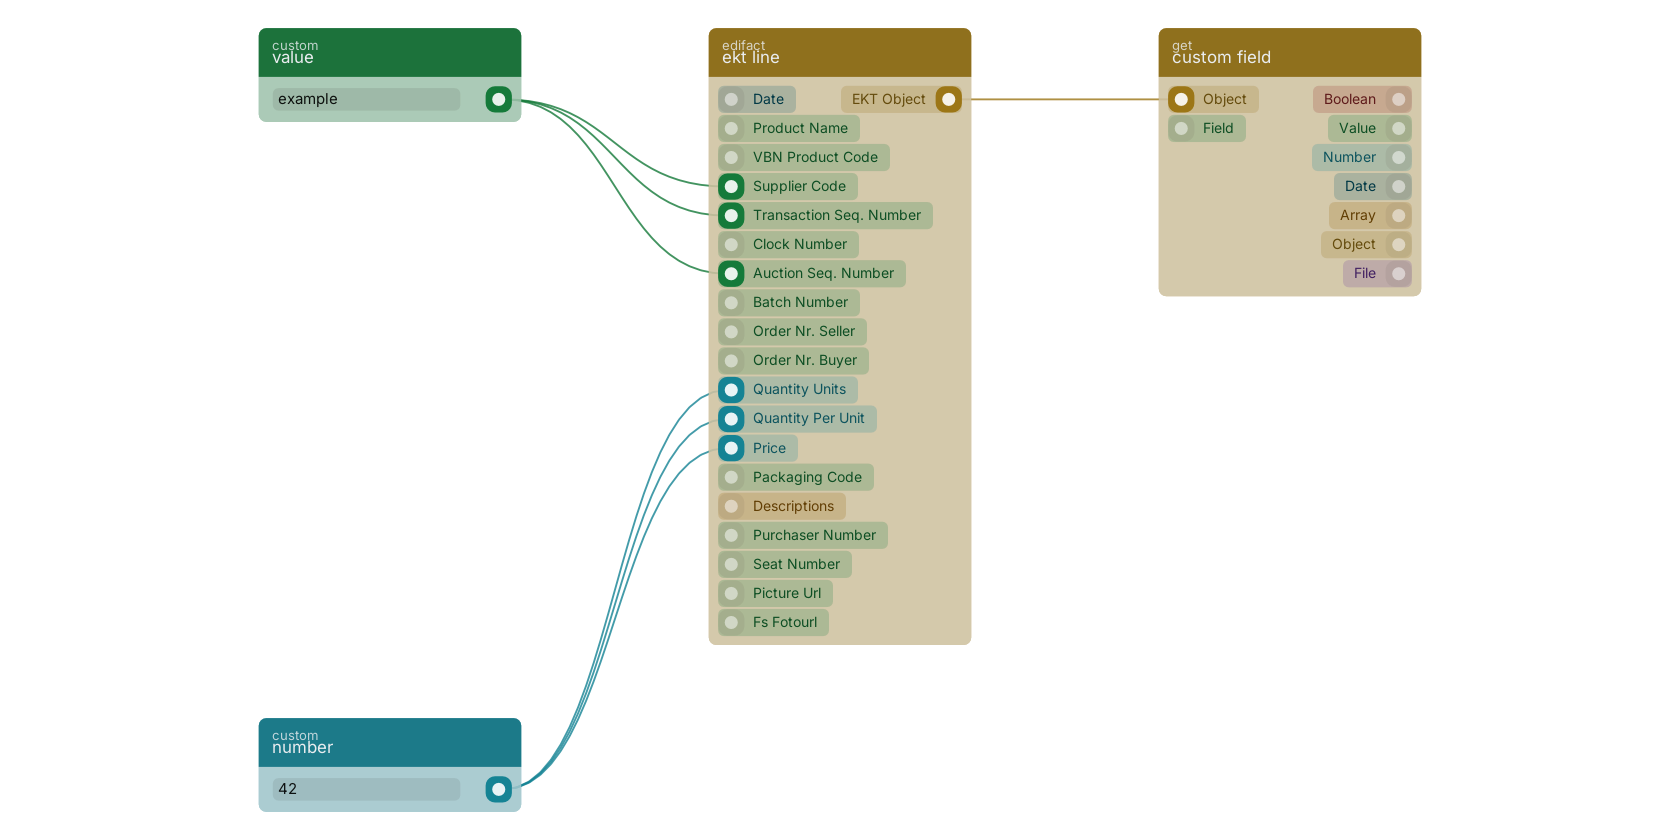Click the 'Supplier Code' label

click(799, 186)
